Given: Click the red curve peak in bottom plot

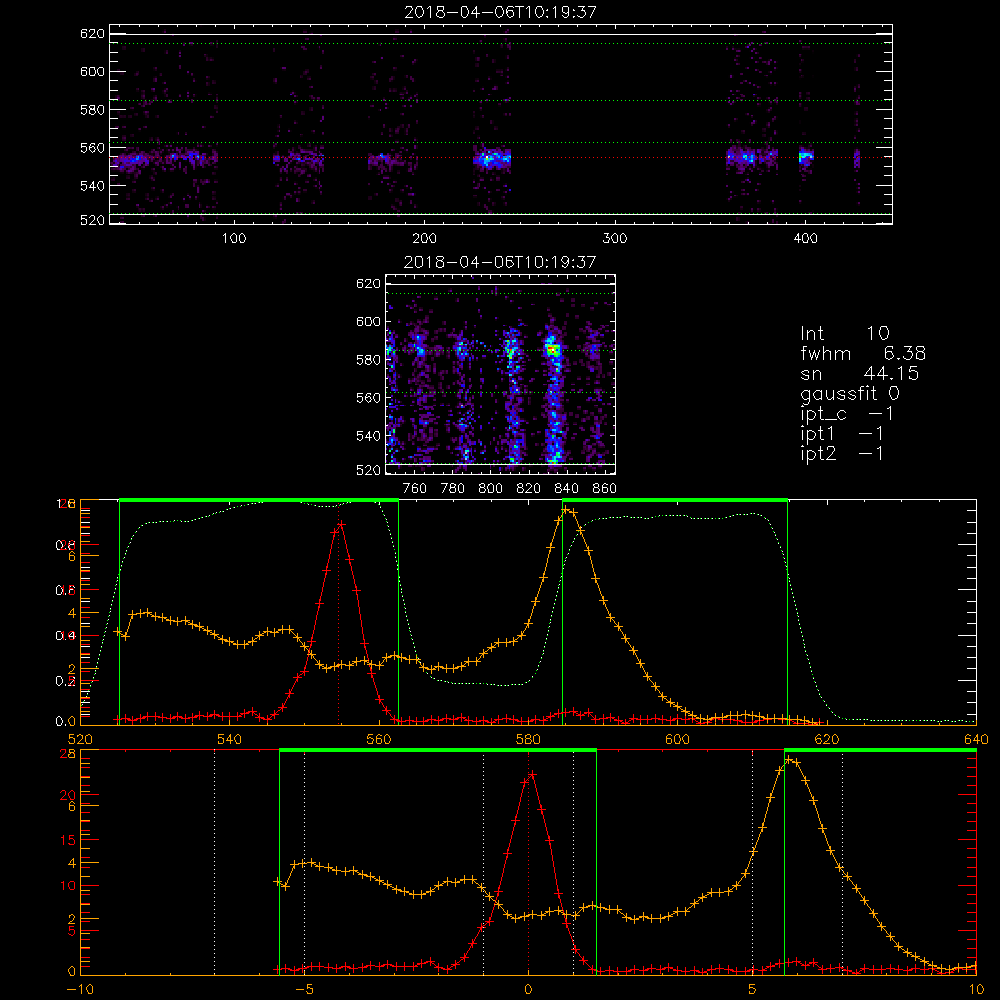Looking at the screenshot, I should pyautogui.click(x=531, y=774).
